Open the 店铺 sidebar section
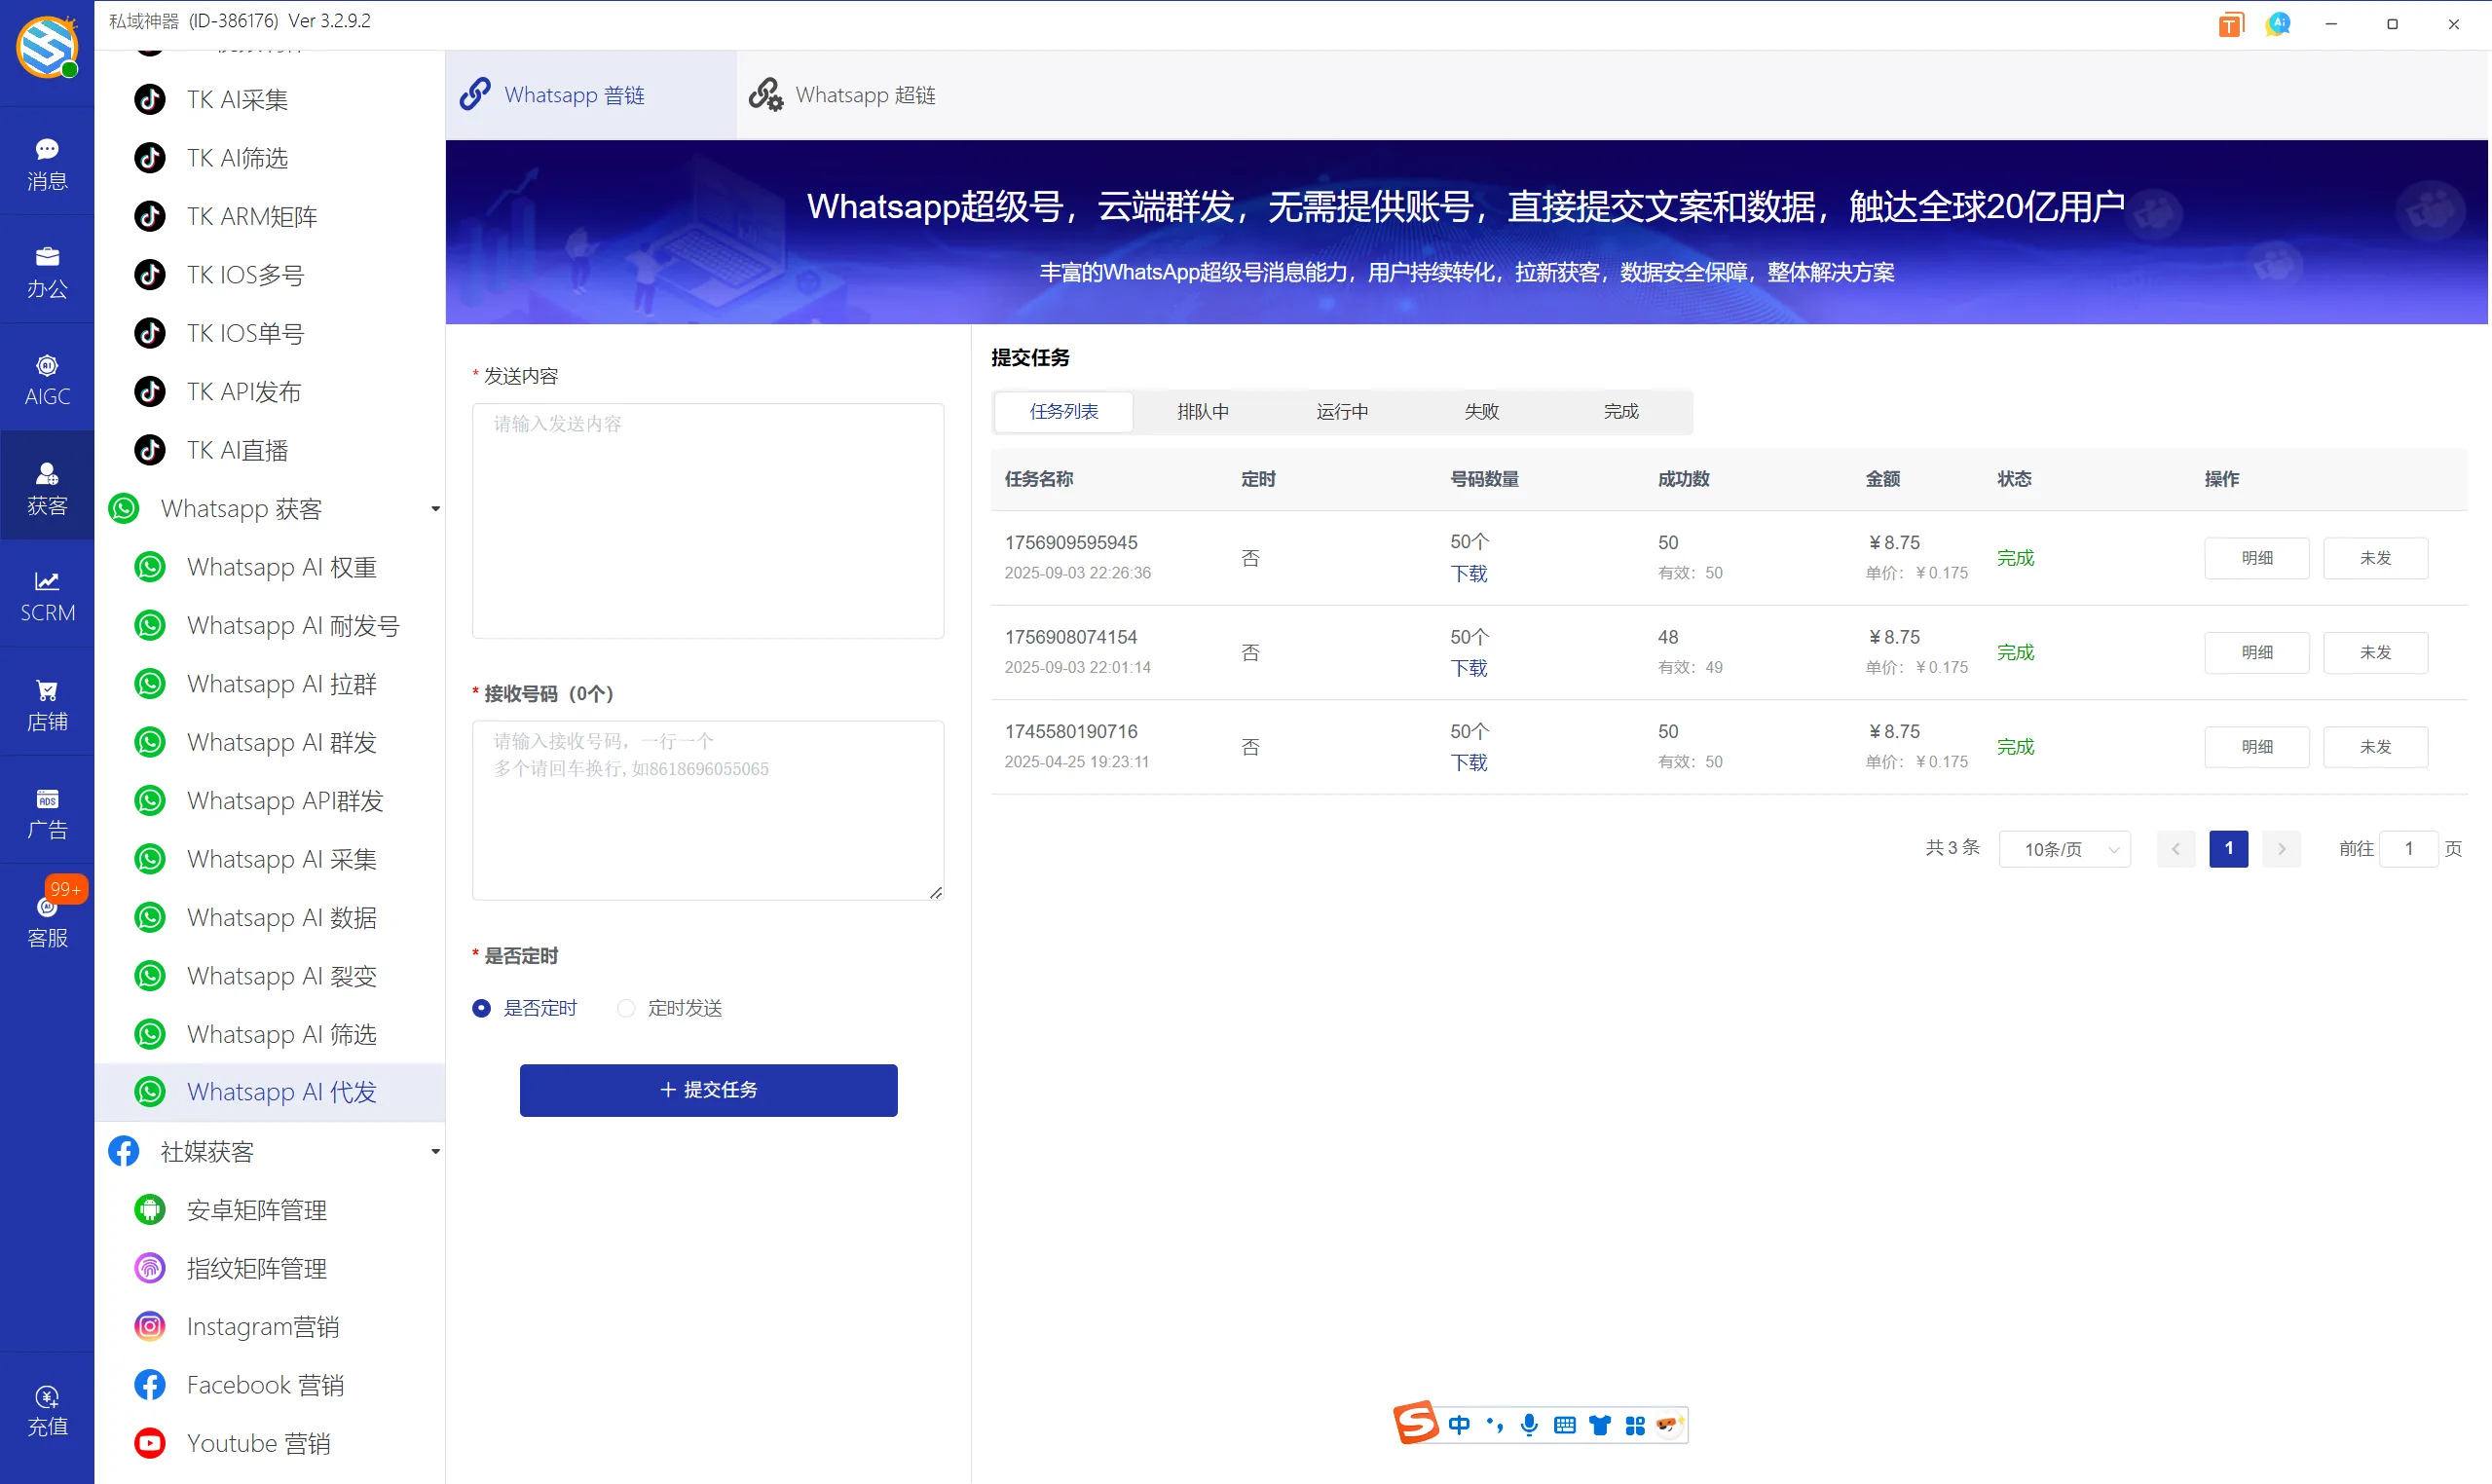Image resolution: width=2492 pixels, height=1484 pixels. click(x=47, y=703)
